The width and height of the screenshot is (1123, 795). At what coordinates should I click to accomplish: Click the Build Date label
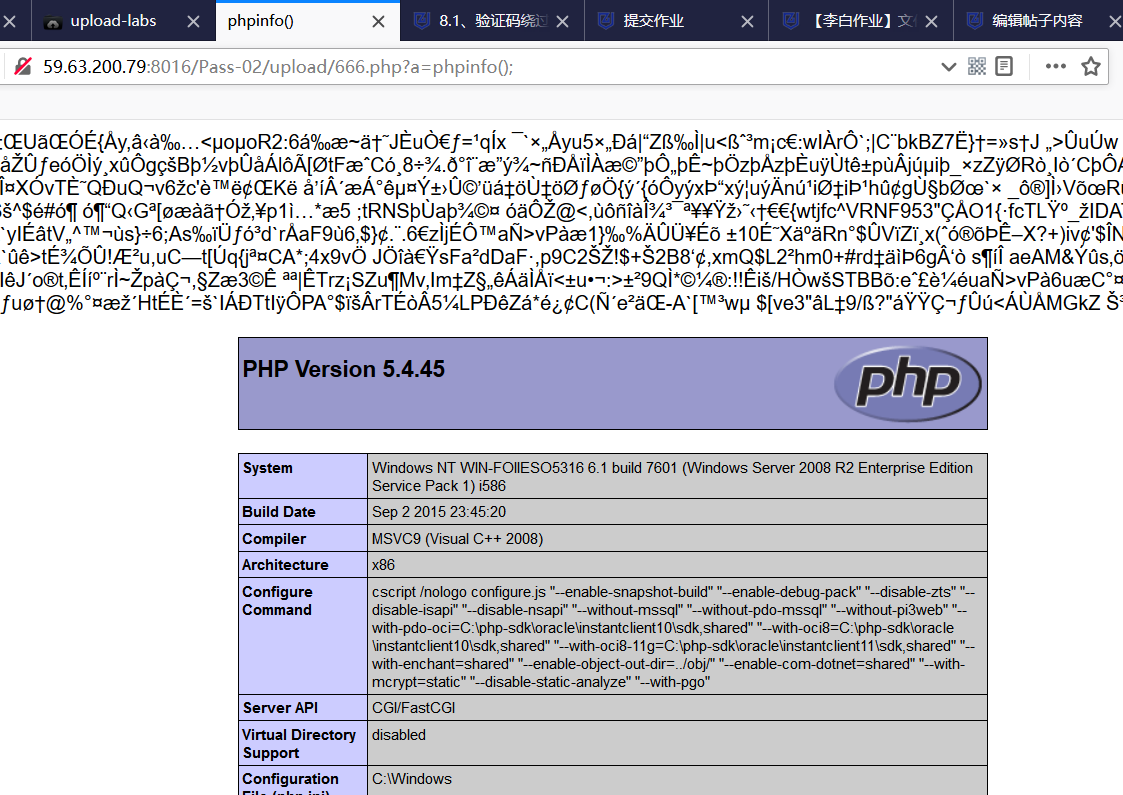pyautogui.click(x=279, y=511)
